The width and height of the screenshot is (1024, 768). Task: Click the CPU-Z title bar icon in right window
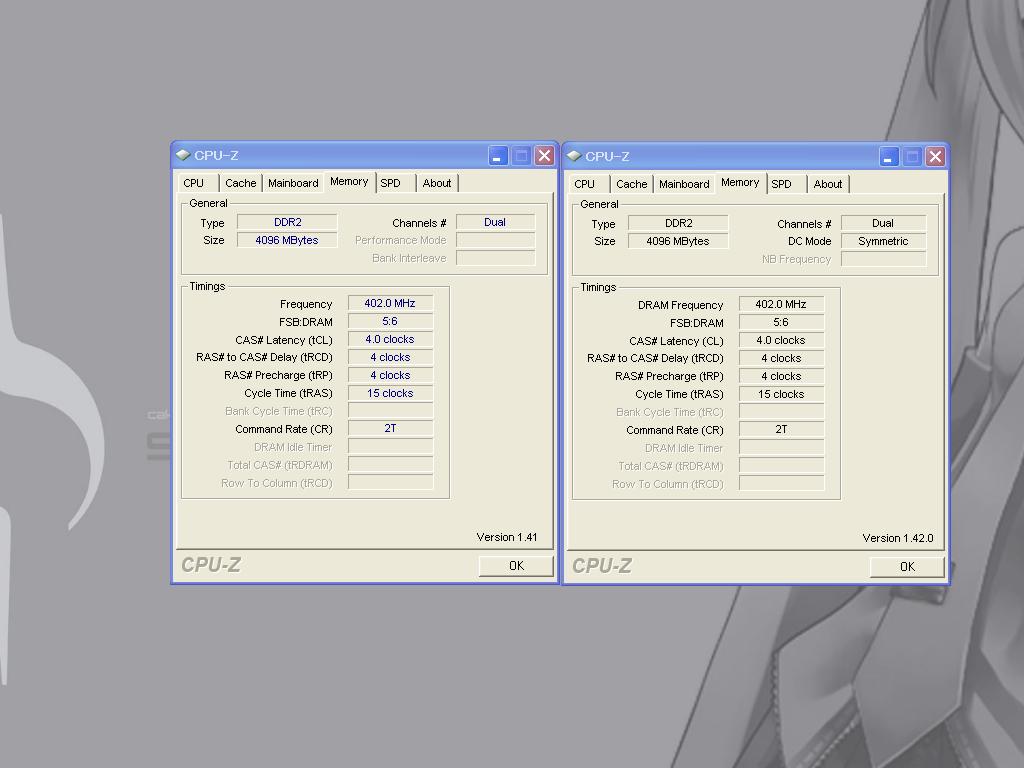[x=575, y=156]
